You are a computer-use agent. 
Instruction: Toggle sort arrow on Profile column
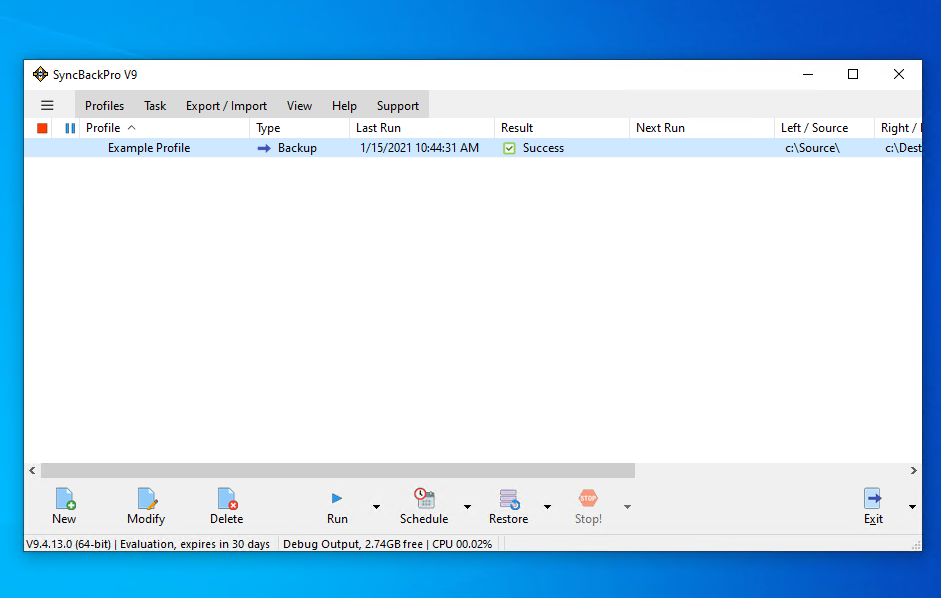(x=131, y=127)
